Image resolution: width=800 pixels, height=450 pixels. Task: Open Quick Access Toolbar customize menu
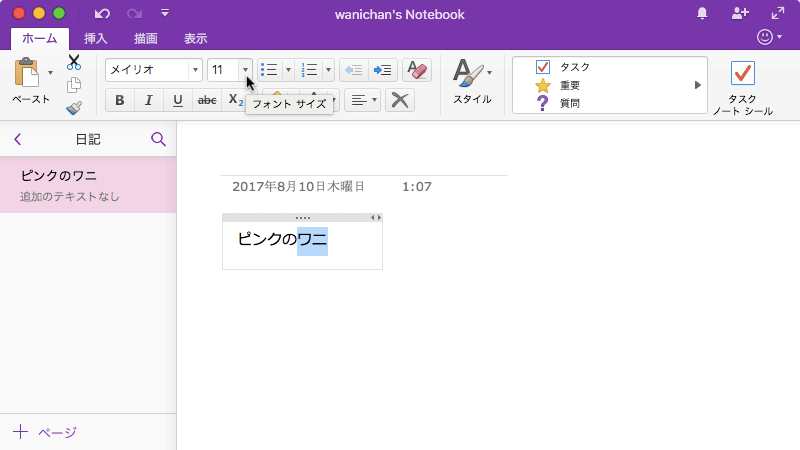165,13
